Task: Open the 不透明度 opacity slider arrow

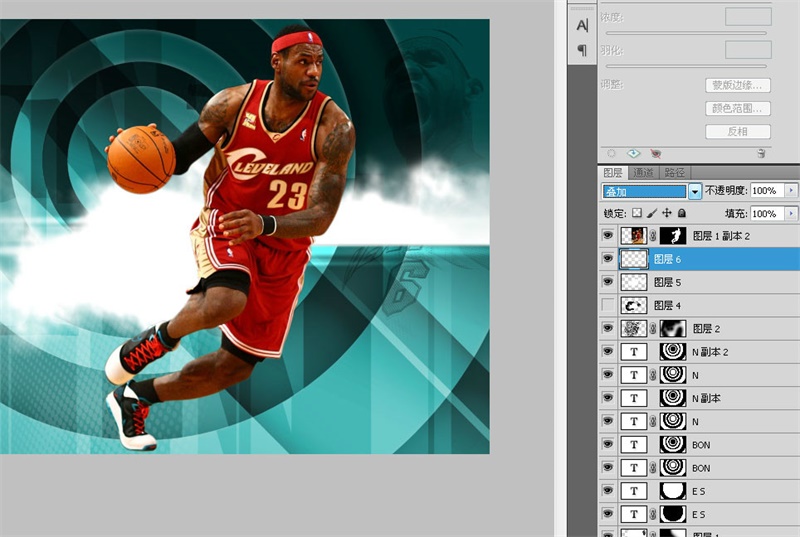Action: [792, 190]
